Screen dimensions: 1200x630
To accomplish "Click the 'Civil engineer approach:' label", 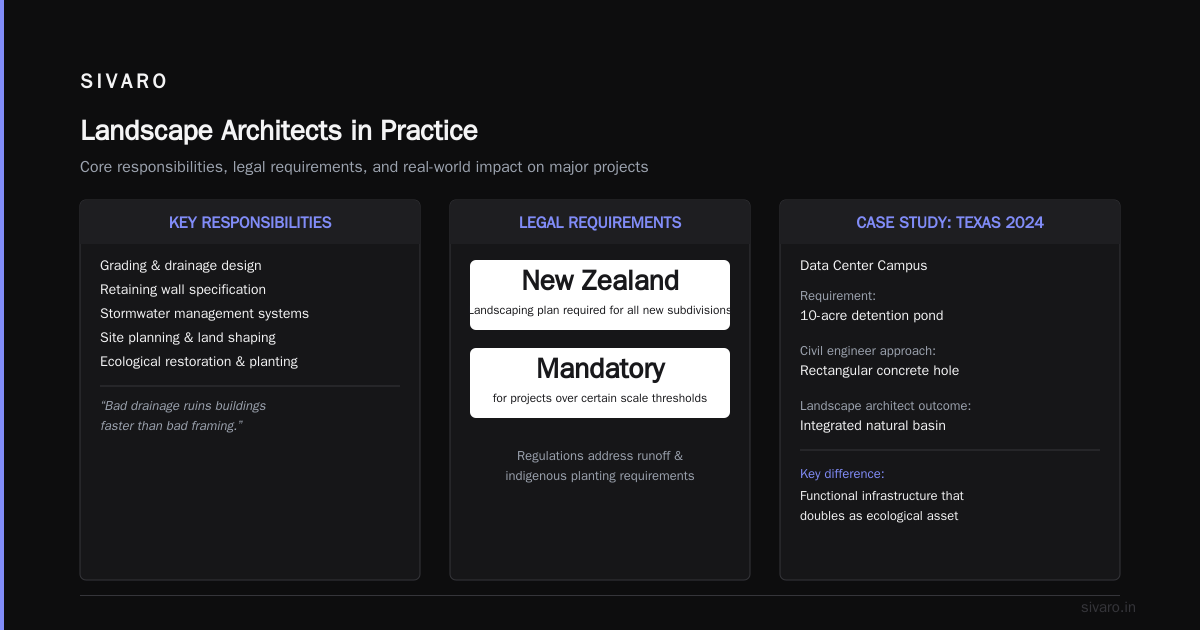I will pos(868,351).
